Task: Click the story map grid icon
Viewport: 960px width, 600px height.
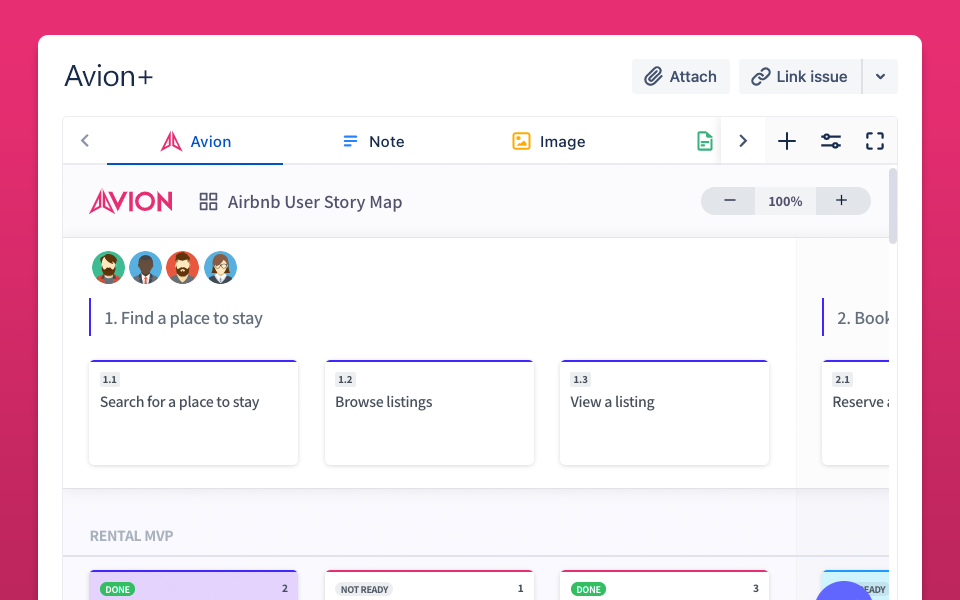Action: (x=208, y=201)
